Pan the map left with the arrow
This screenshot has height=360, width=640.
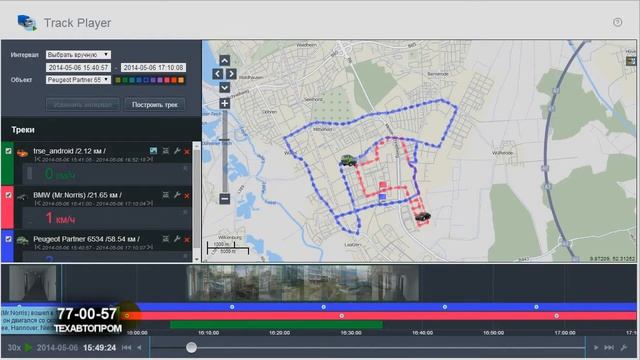pos(218,74)
